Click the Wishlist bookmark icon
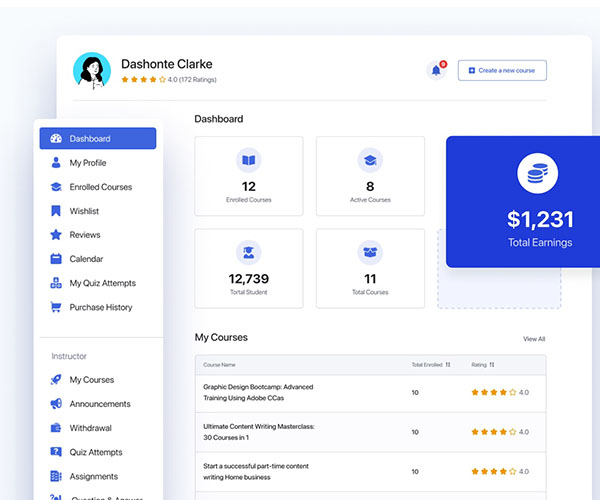This screenshot has width=600, height=500. (x=56, y=211)
